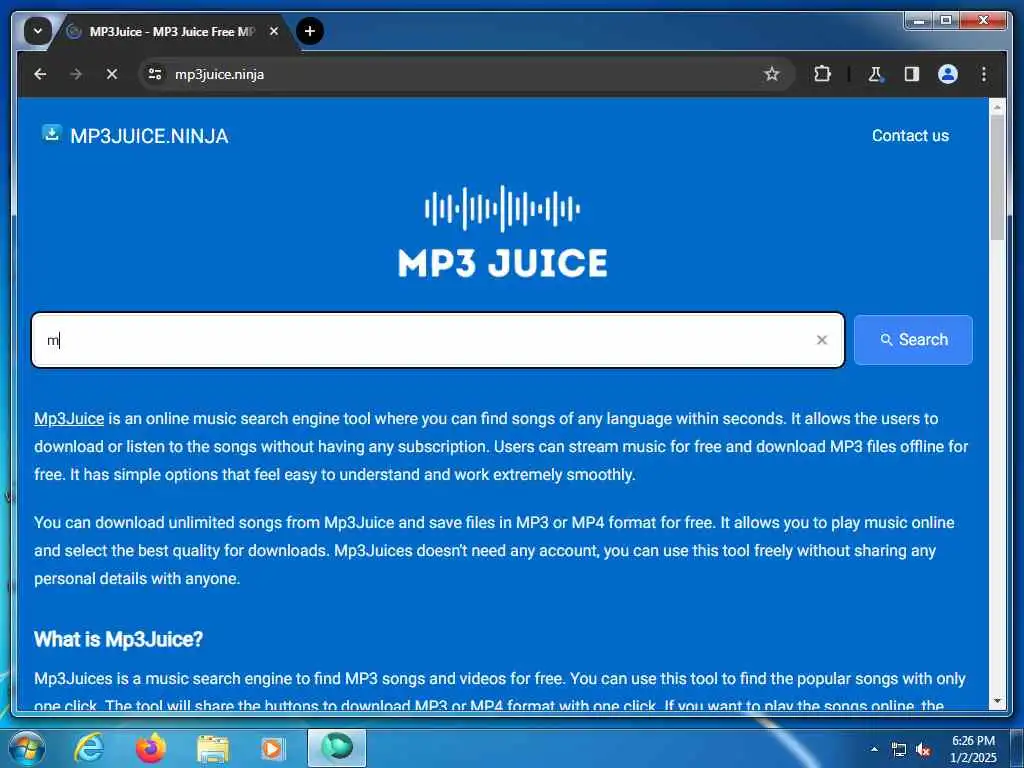
Task: Click the muted volume tray icon
Action: pyautogui.click(x=923, y=750)
